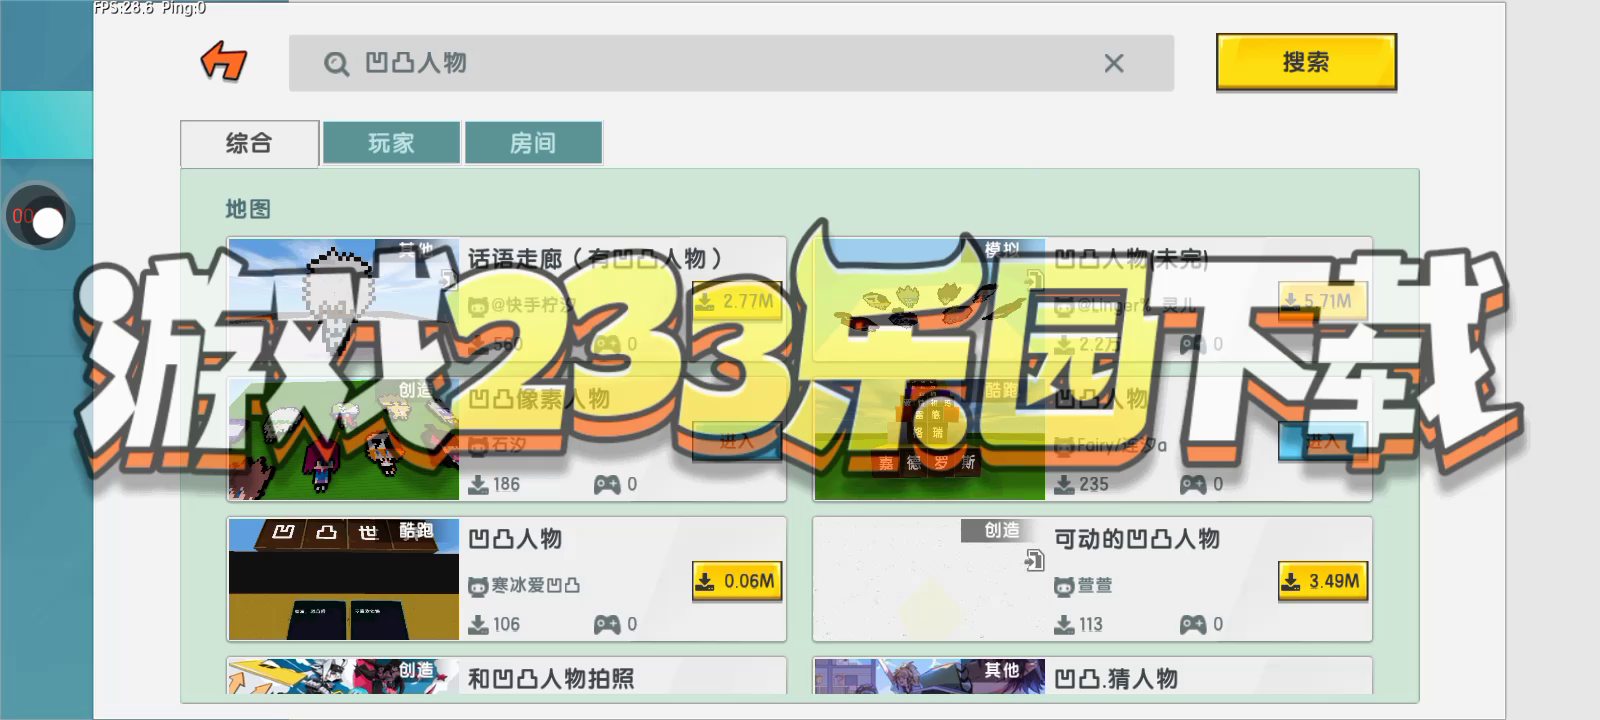The image size is (1600, 720).
Task: Click the download-count icon beside 113
Action: 1065,625
